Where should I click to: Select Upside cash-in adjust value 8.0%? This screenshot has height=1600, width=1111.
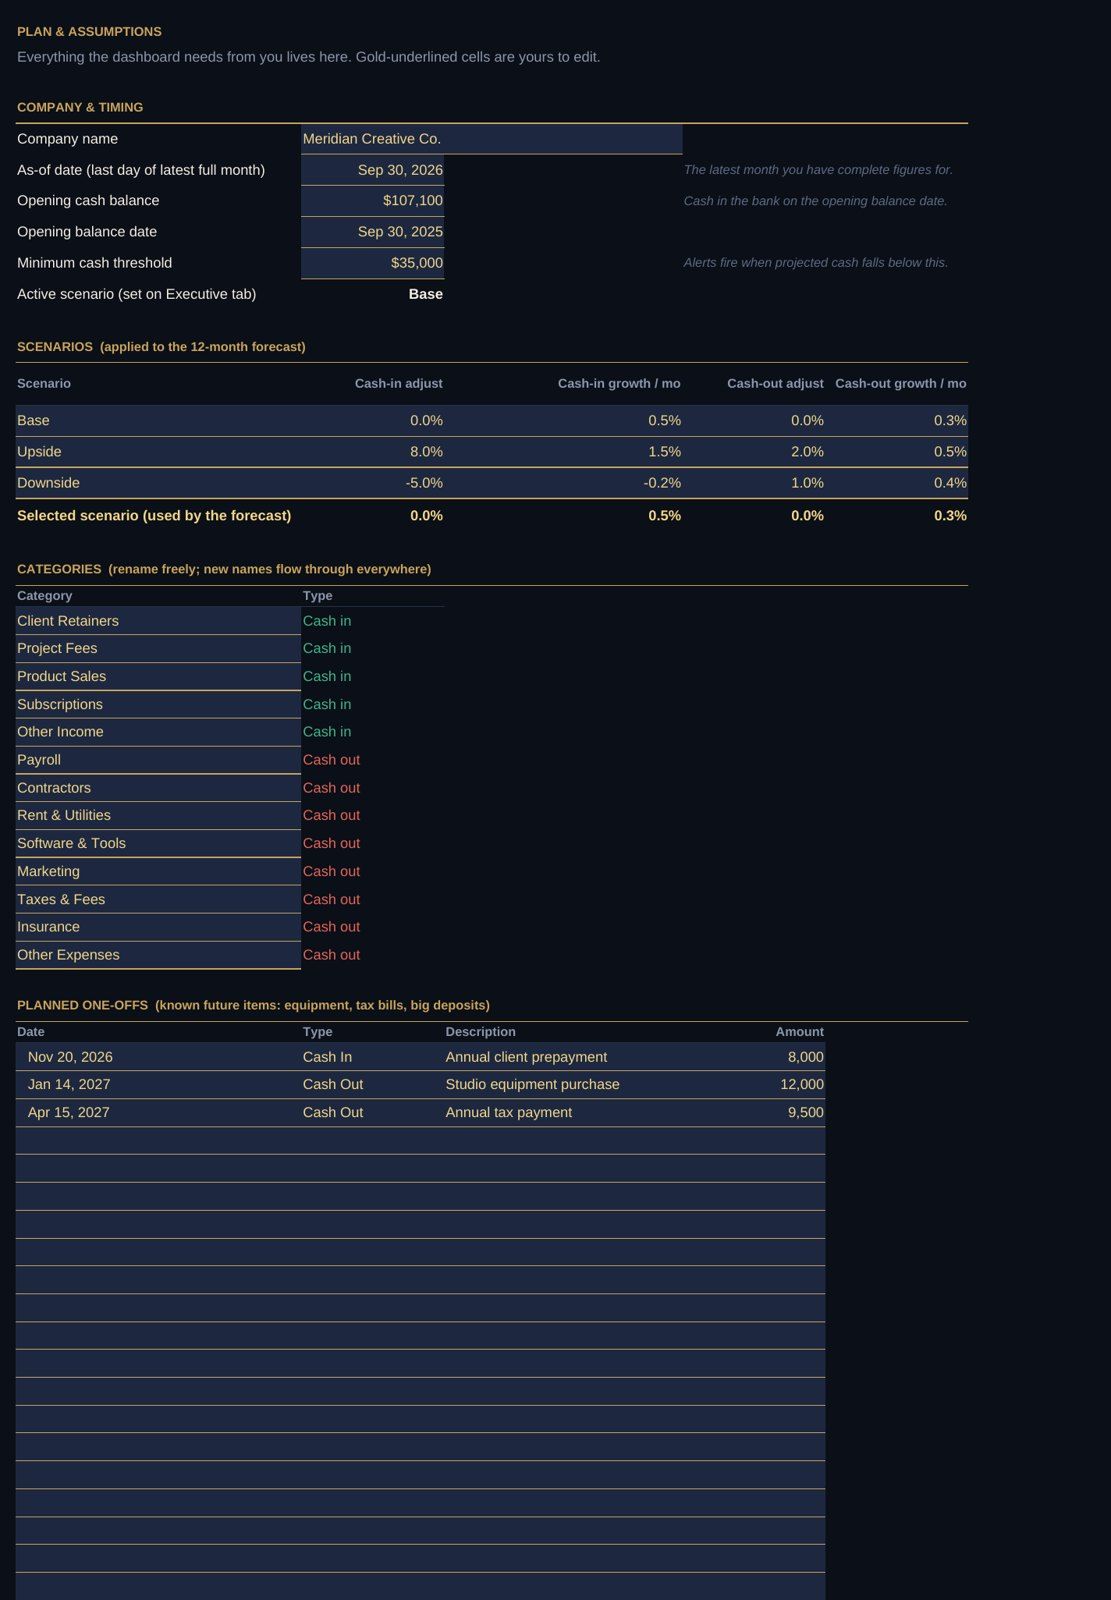pos(372,452)
